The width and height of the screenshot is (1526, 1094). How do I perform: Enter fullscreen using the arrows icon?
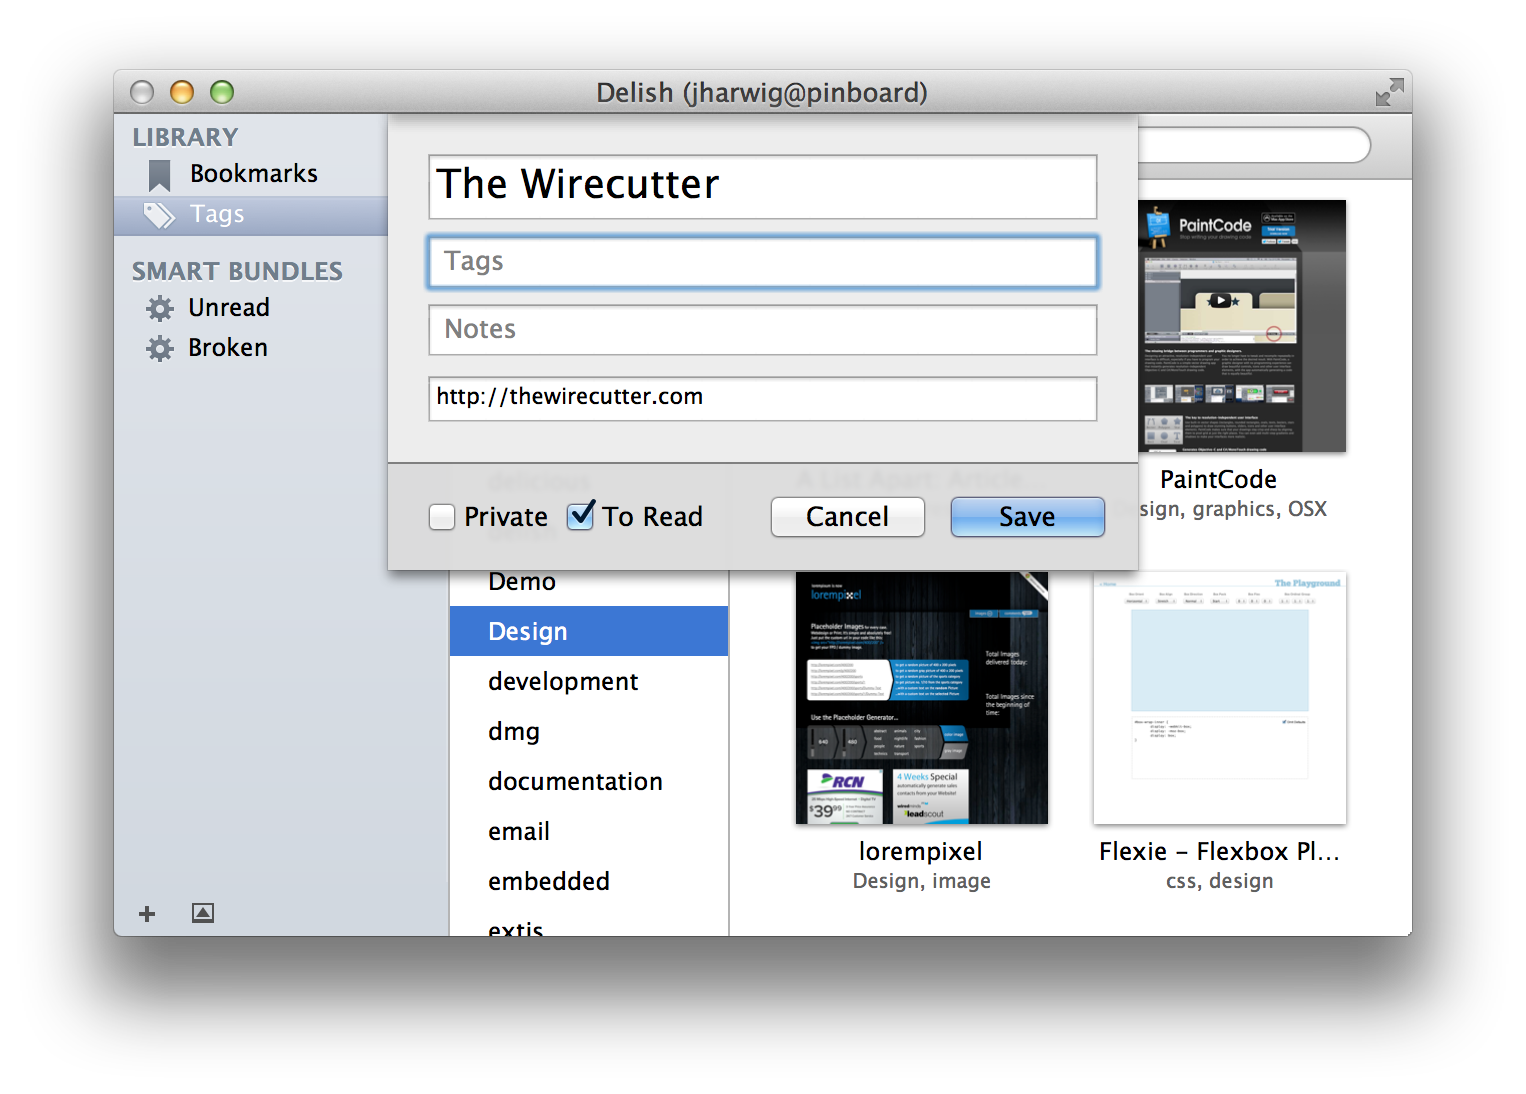[1389, 92]
